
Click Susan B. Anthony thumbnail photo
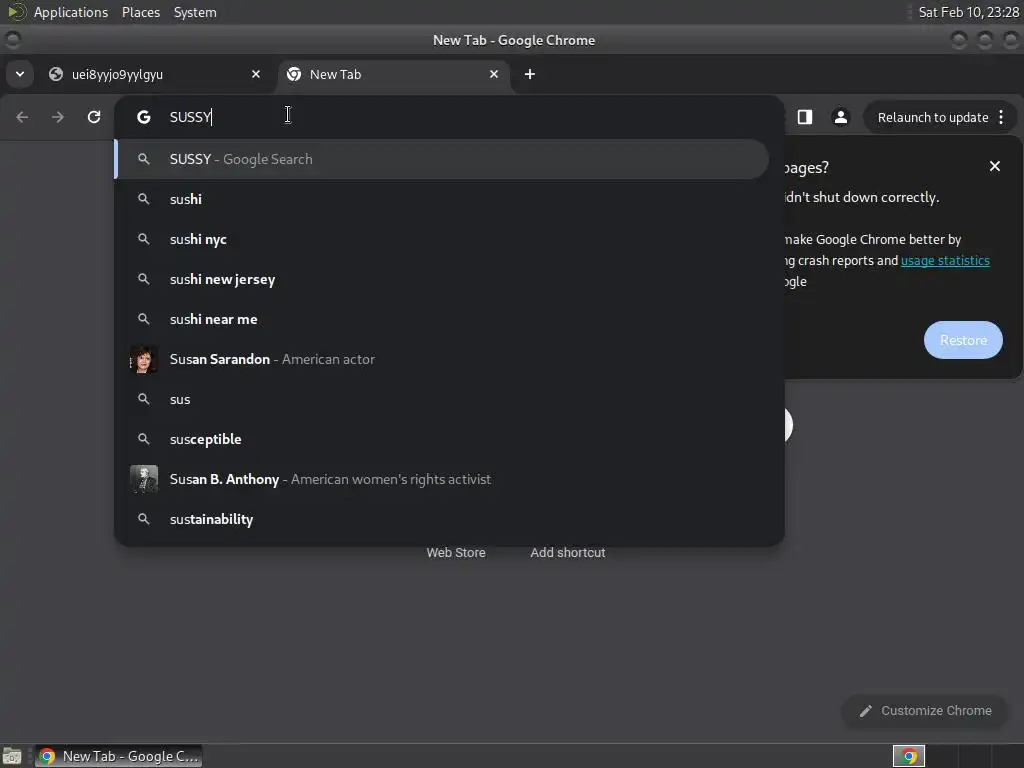pyautogui.click(x=144, y=479)
